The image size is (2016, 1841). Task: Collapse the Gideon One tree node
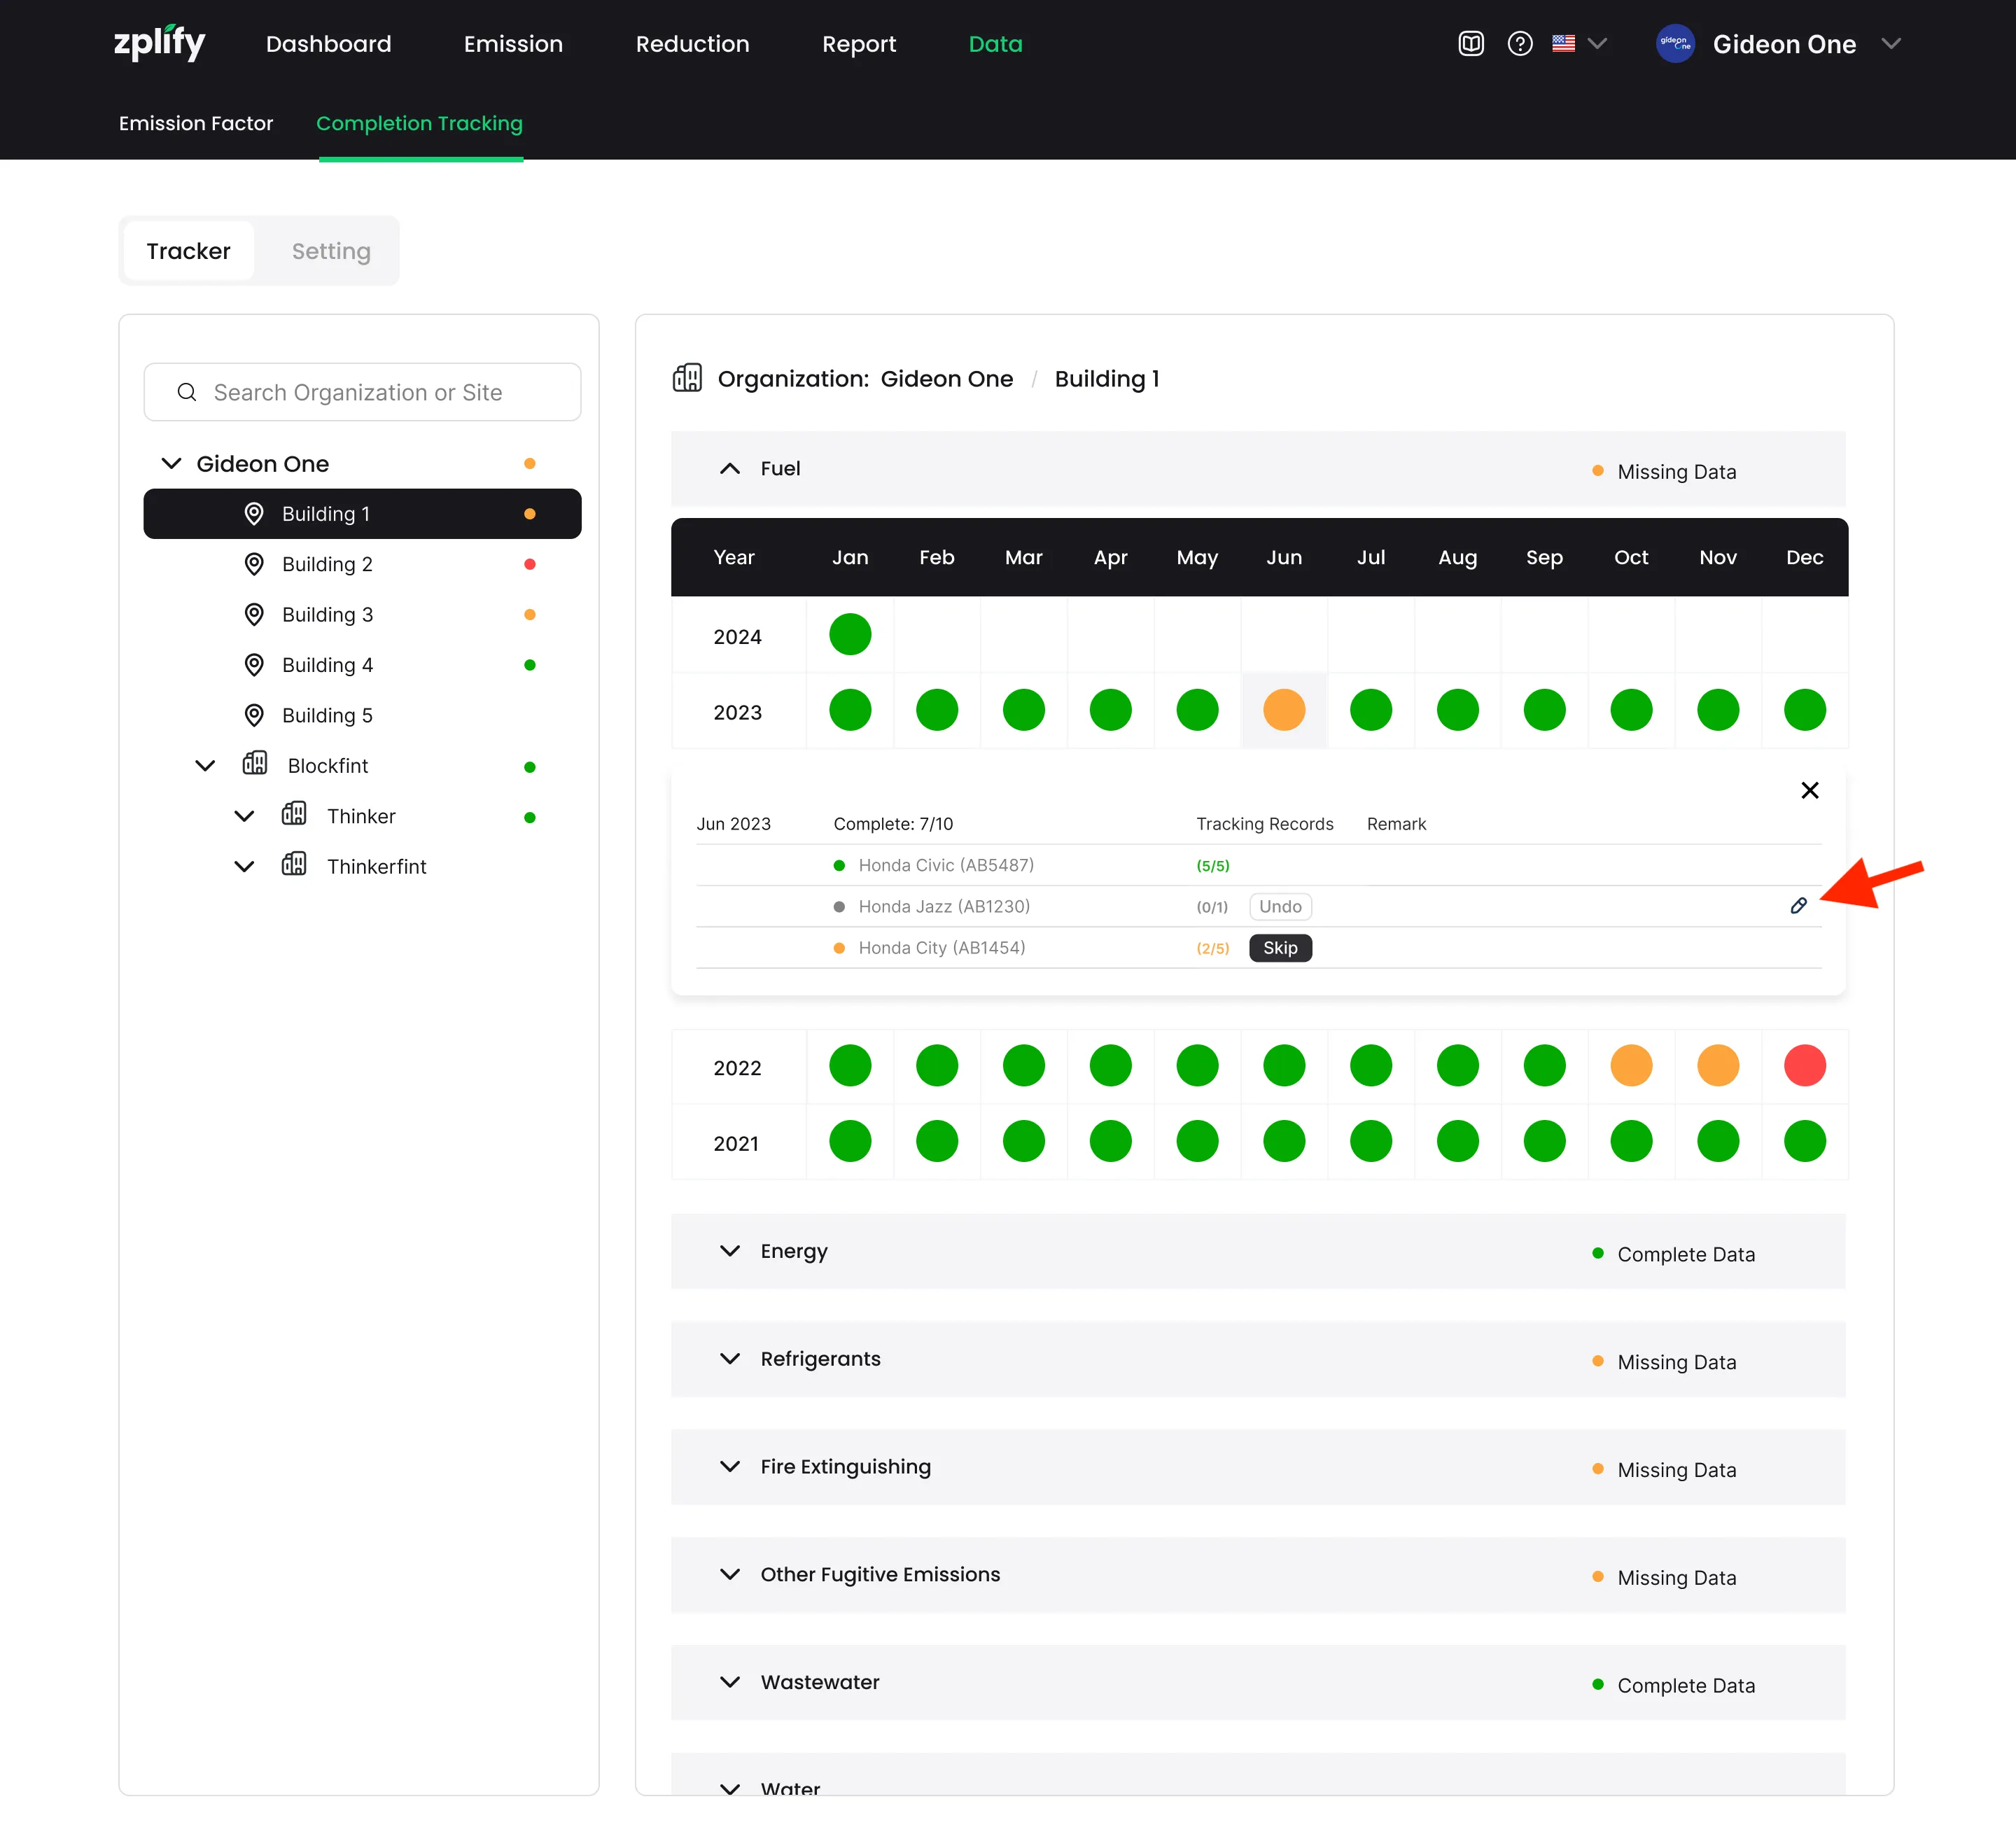click(172, 464)
